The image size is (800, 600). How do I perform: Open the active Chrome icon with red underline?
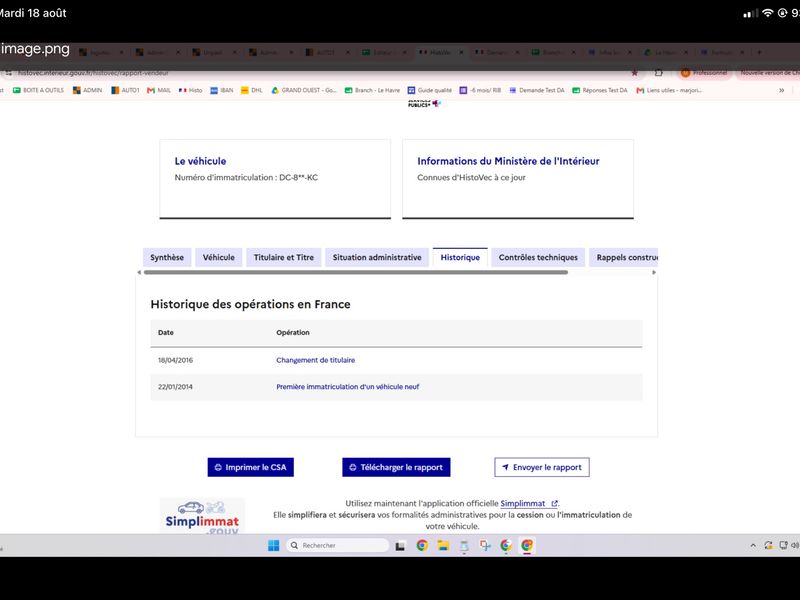coord(527,545)
